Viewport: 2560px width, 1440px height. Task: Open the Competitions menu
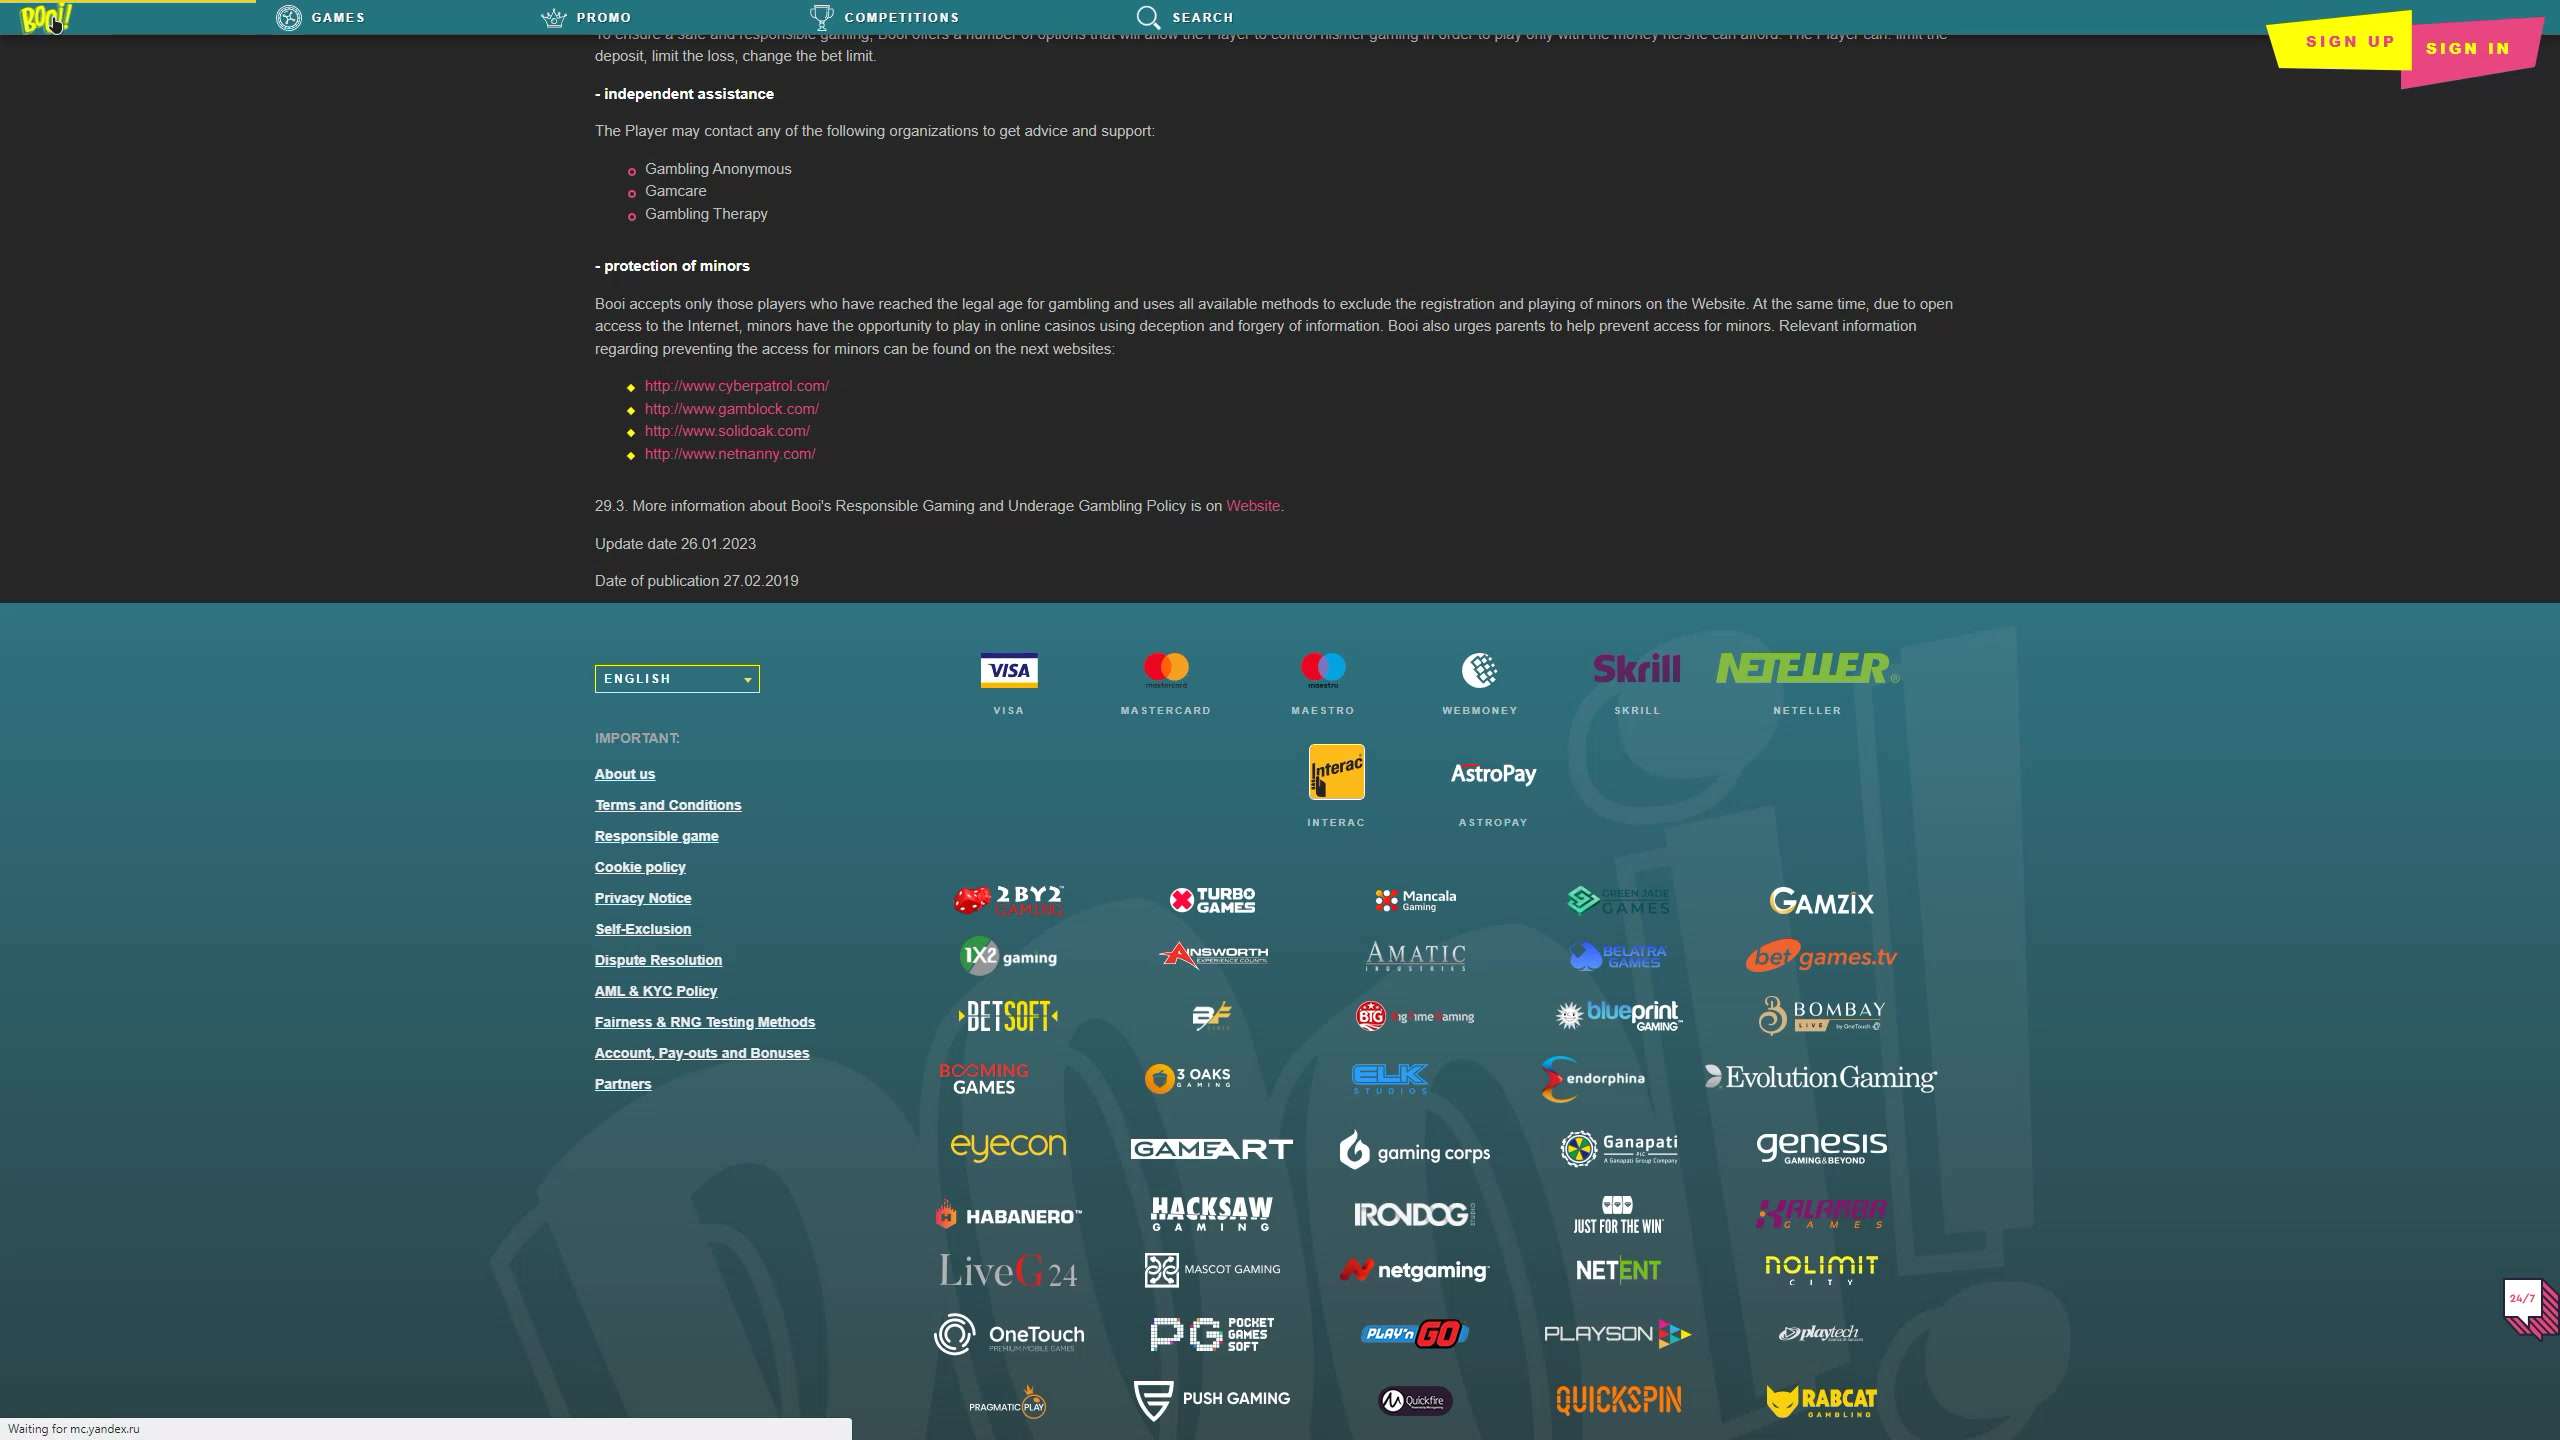pyautogui.click(x=884, y=17)
